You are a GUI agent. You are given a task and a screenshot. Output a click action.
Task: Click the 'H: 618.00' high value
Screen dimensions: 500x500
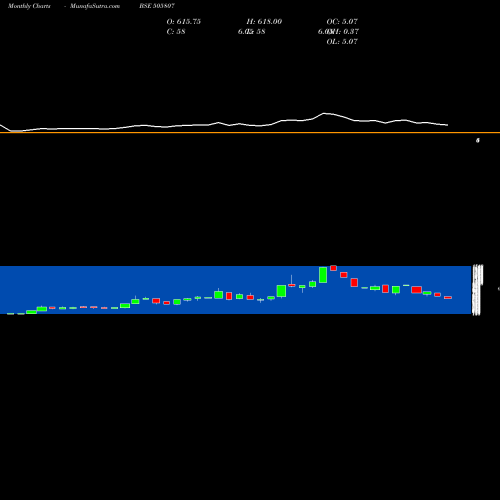(264, 22)
